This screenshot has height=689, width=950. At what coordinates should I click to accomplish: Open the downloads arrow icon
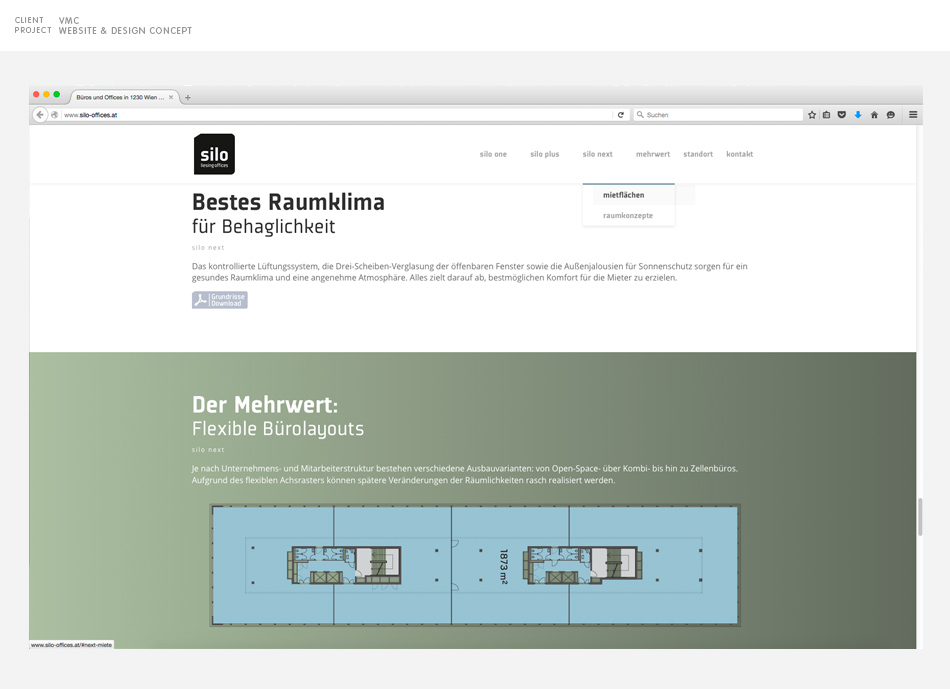pyautogui.click(x=858, y=115)
